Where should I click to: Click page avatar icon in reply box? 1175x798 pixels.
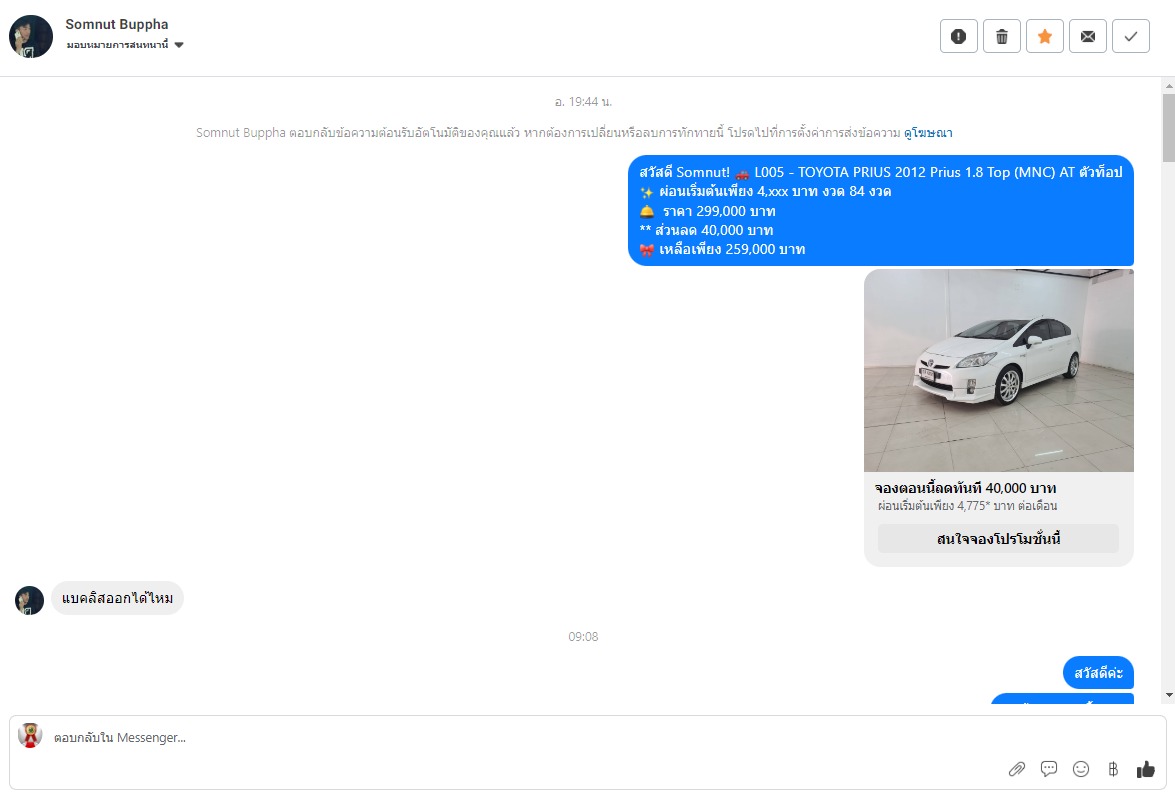click(30, 736)
